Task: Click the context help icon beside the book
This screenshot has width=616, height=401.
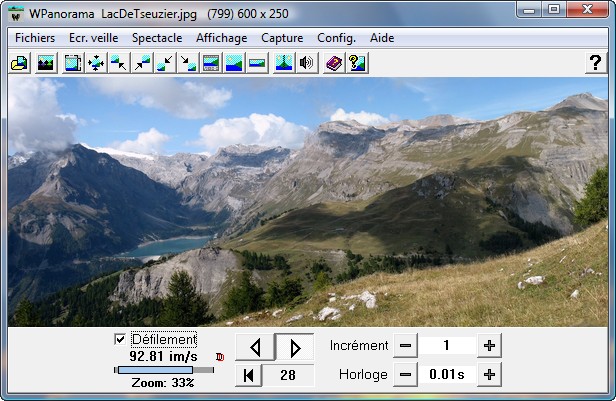Action: (356, 63)
